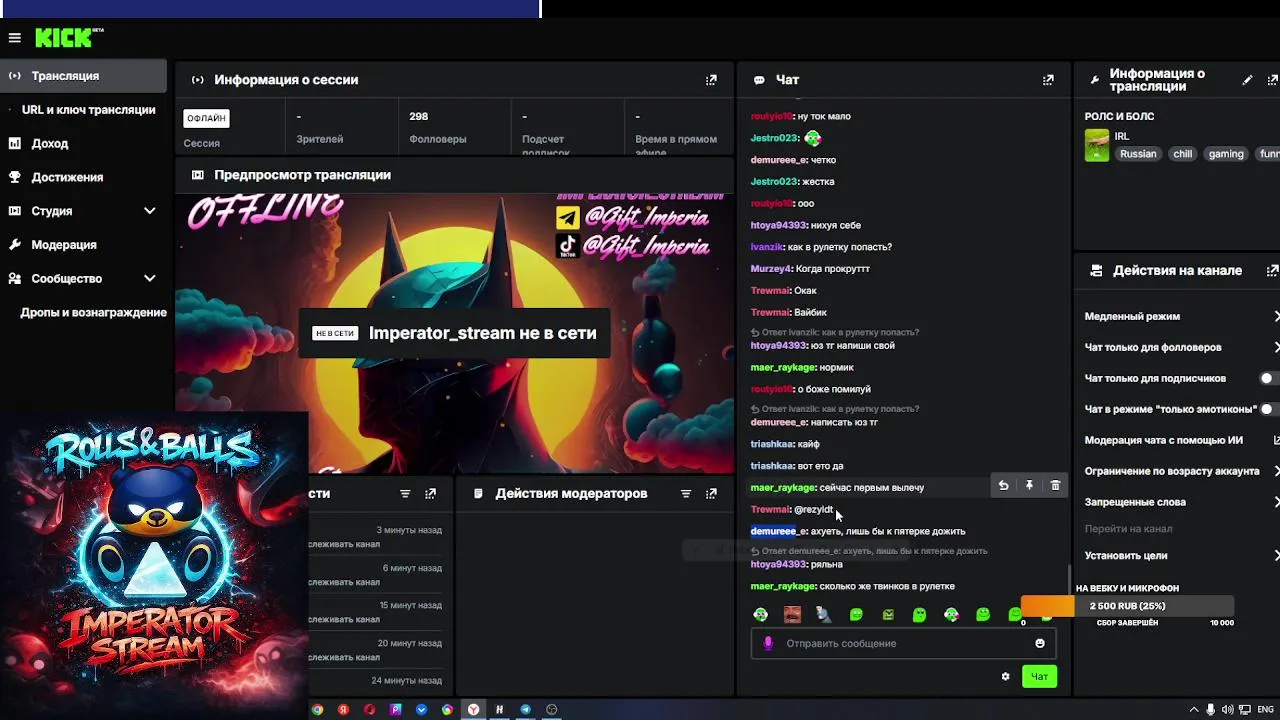Screen dimensions: 1280x720
Task: Click username Murzey4 in chat
Action: point(771,269)
